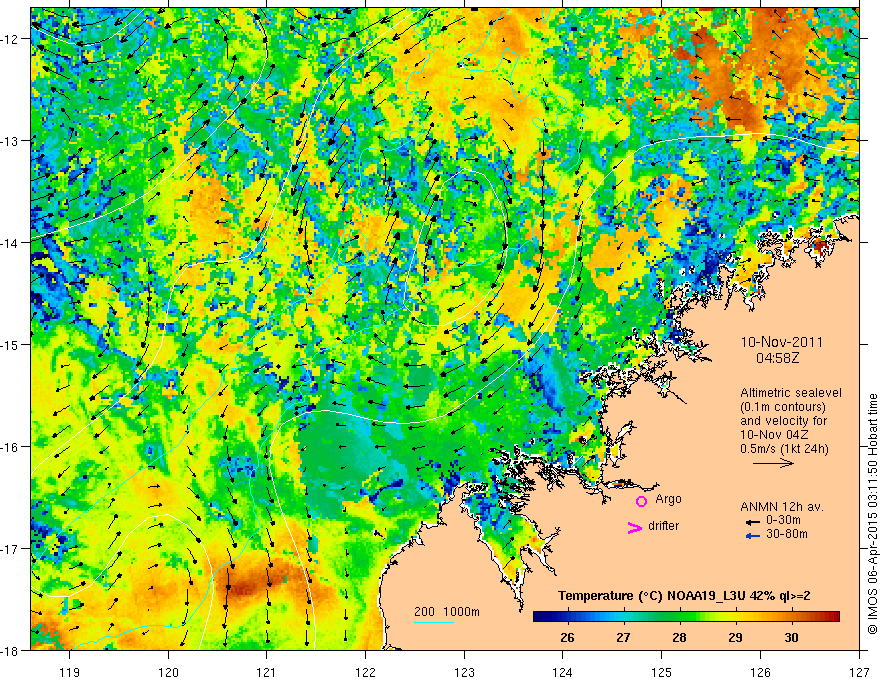The width and height of the screenshot is (880, 680).
Task: Click the Argo legend label
Action: 668,499
